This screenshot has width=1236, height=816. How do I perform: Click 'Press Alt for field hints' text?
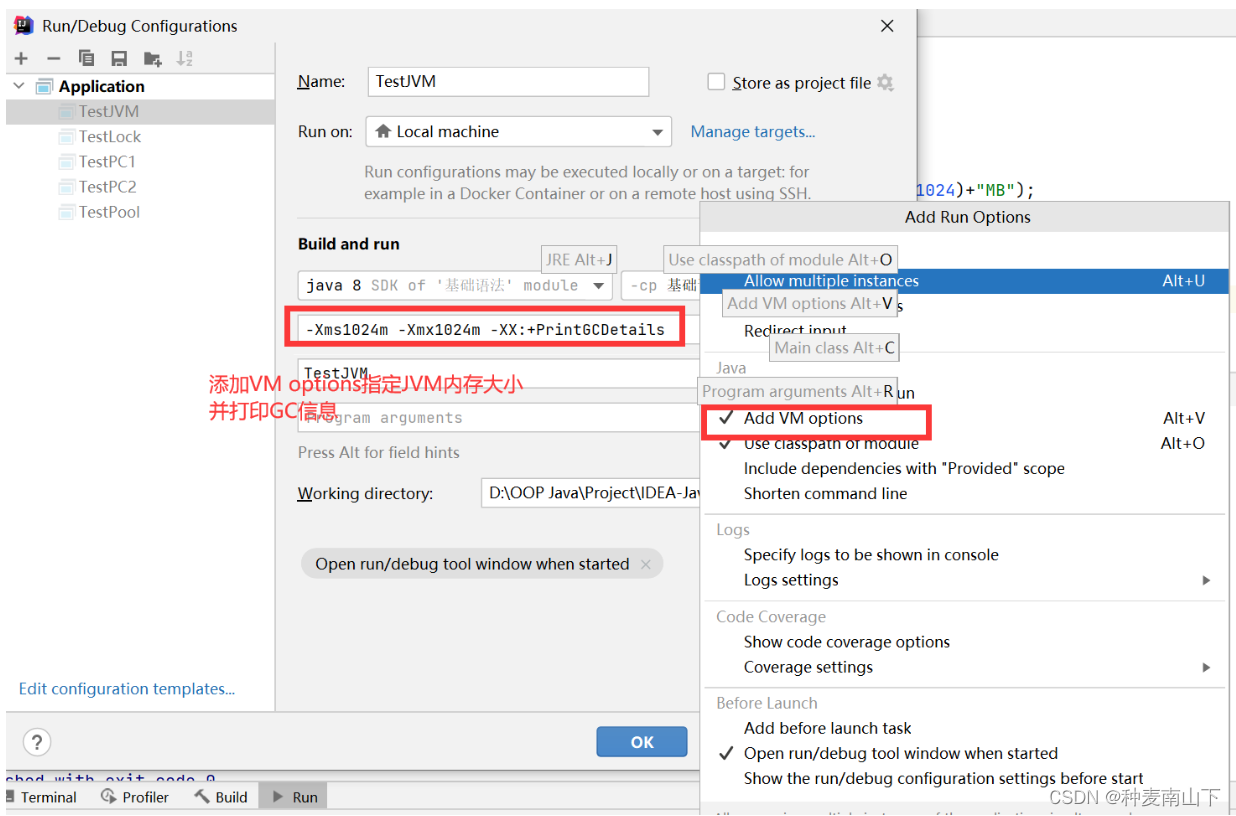[379, 452]
